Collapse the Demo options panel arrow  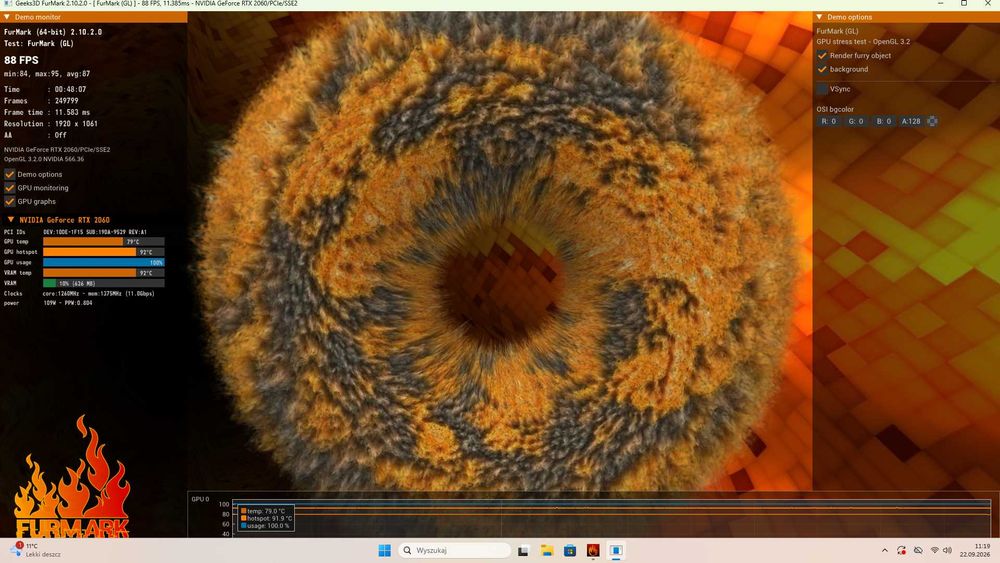820,17
